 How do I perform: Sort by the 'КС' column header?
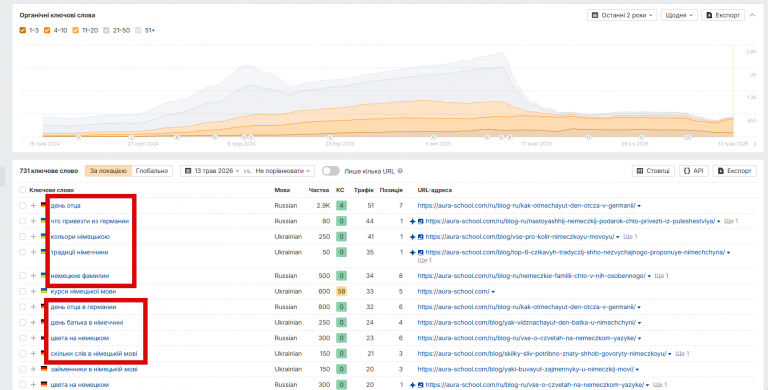click(x=340, y=190)
